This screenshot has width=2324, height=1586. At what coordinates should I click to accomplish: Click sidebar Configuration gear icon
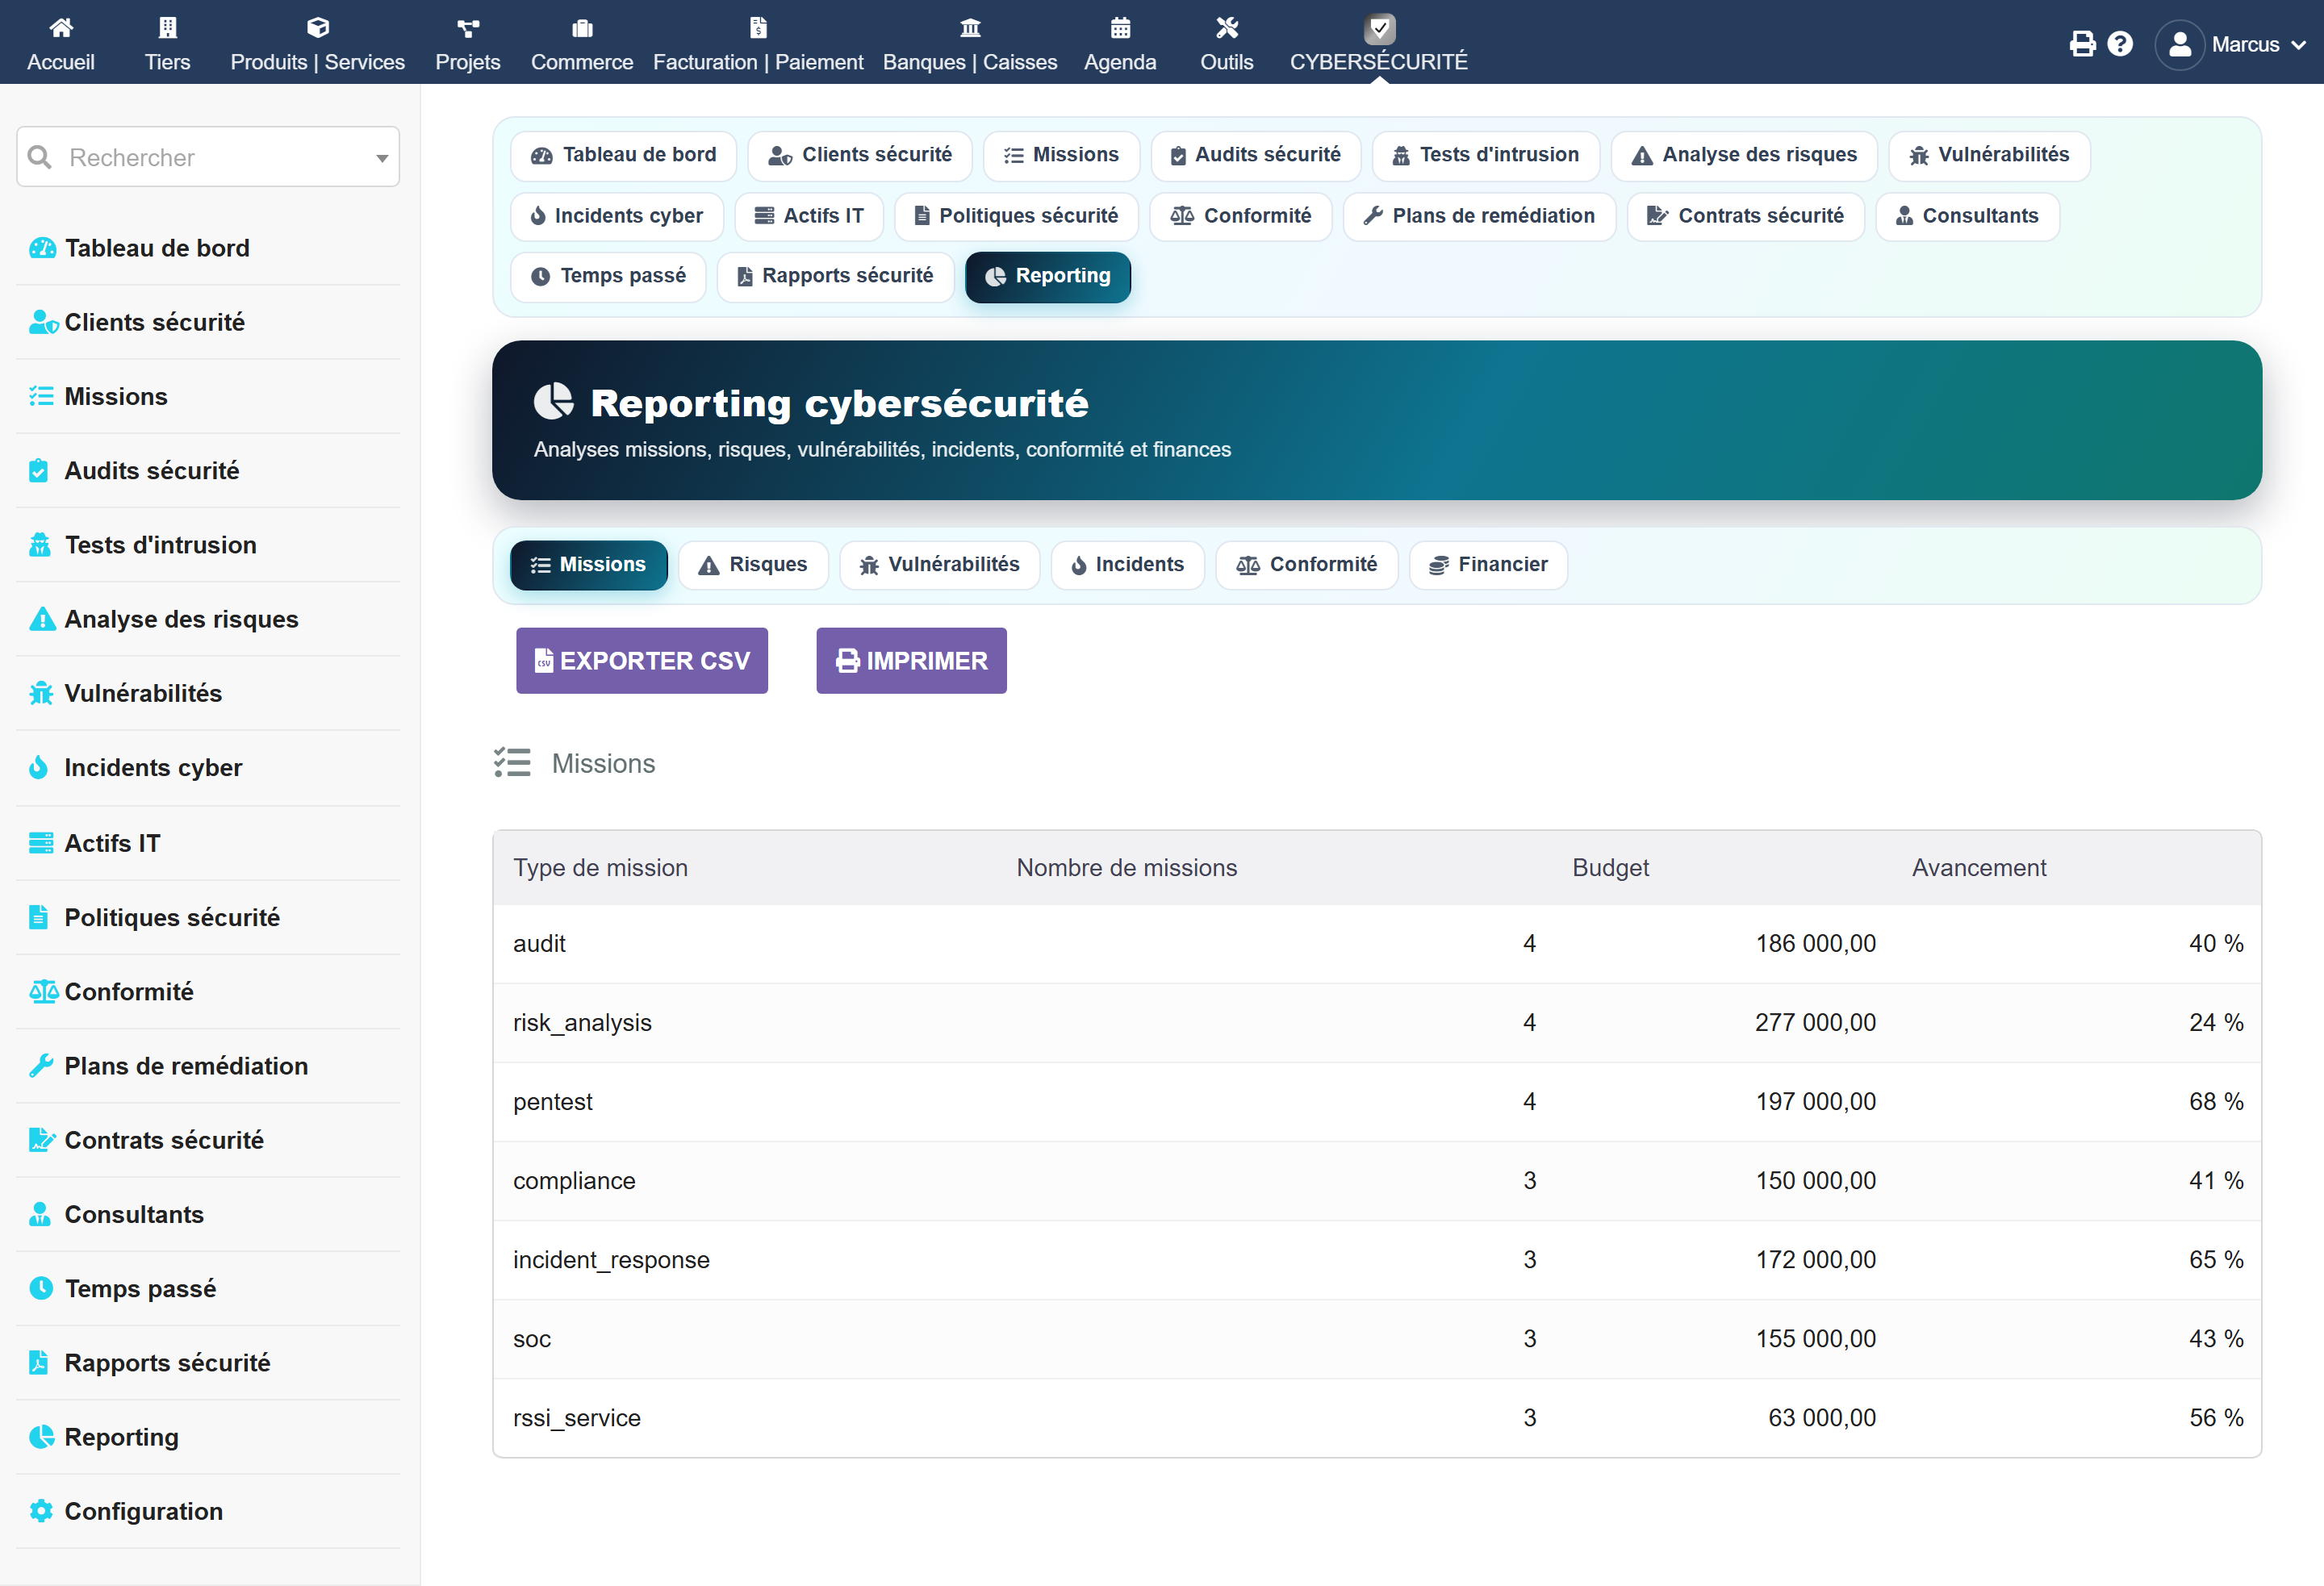(41, 1510)
